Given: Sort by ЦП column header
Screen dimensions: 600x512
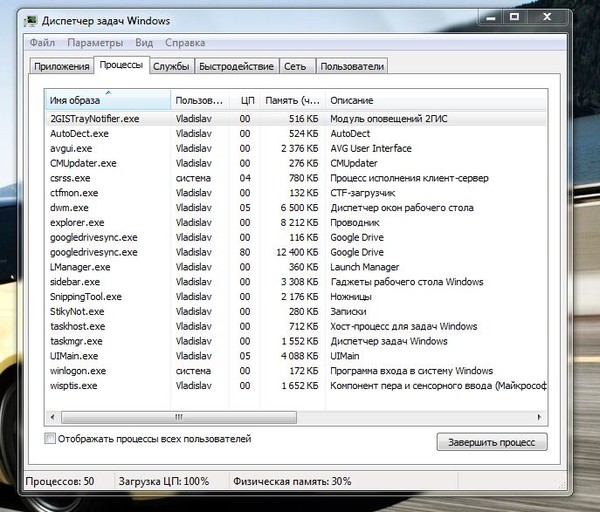Looking at the screenshot, I should (245, 100).
